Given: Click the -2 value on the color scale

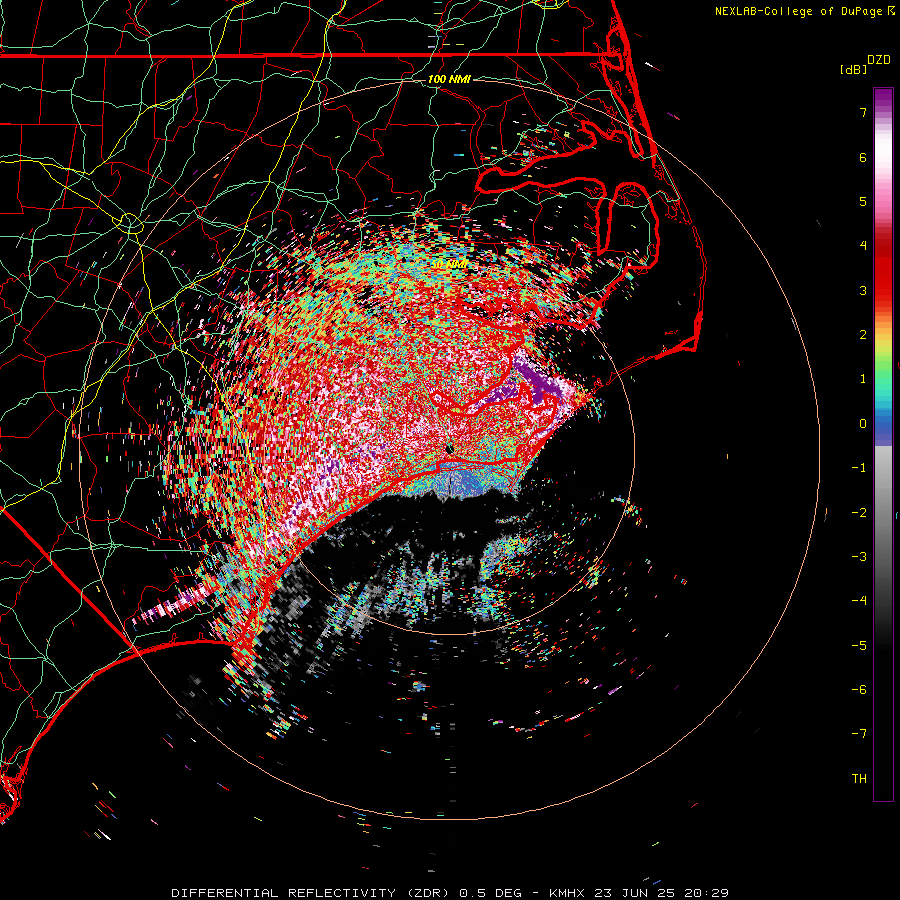Looking at the screenshot, I should [x=859, y=513].
